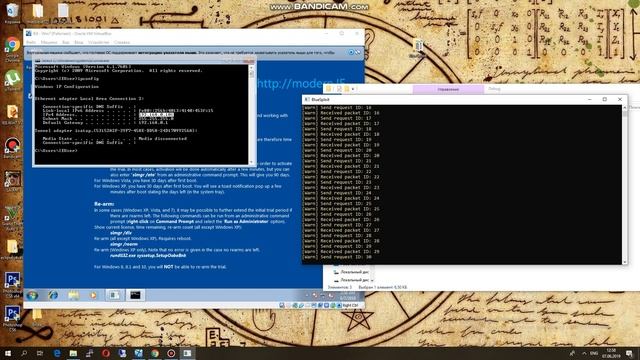Open Chrome from the host taskbar
The image size is (640, 360).
click(155, 353)
